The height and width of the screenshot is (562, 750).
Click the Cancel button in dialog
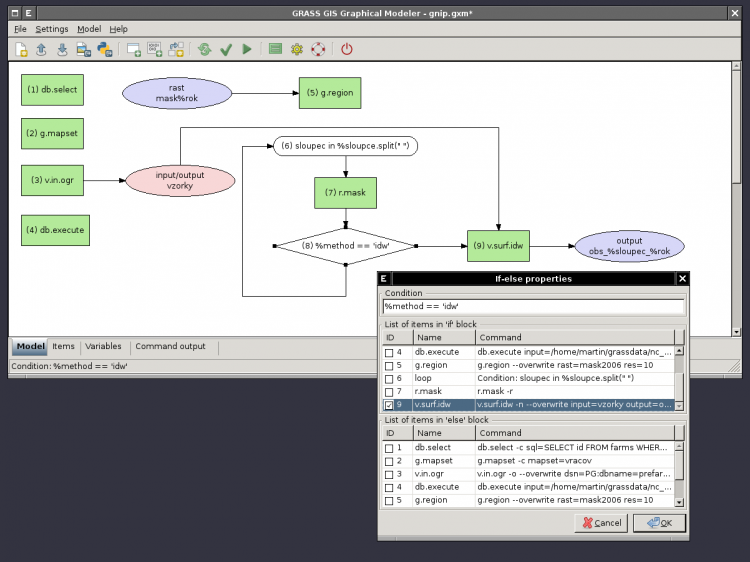(601, 523)
